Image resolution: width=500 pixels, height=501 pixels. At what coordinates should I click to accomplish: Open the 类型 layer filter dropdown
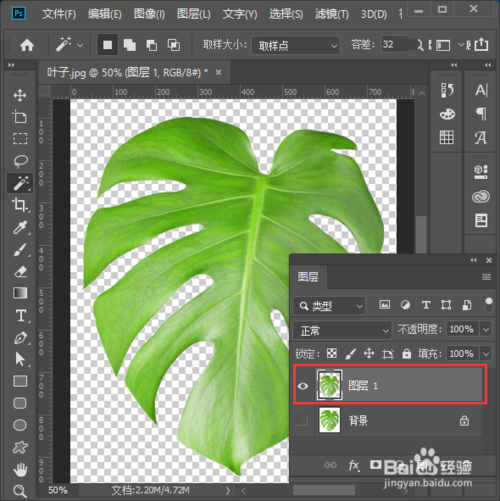coord(329,306)
